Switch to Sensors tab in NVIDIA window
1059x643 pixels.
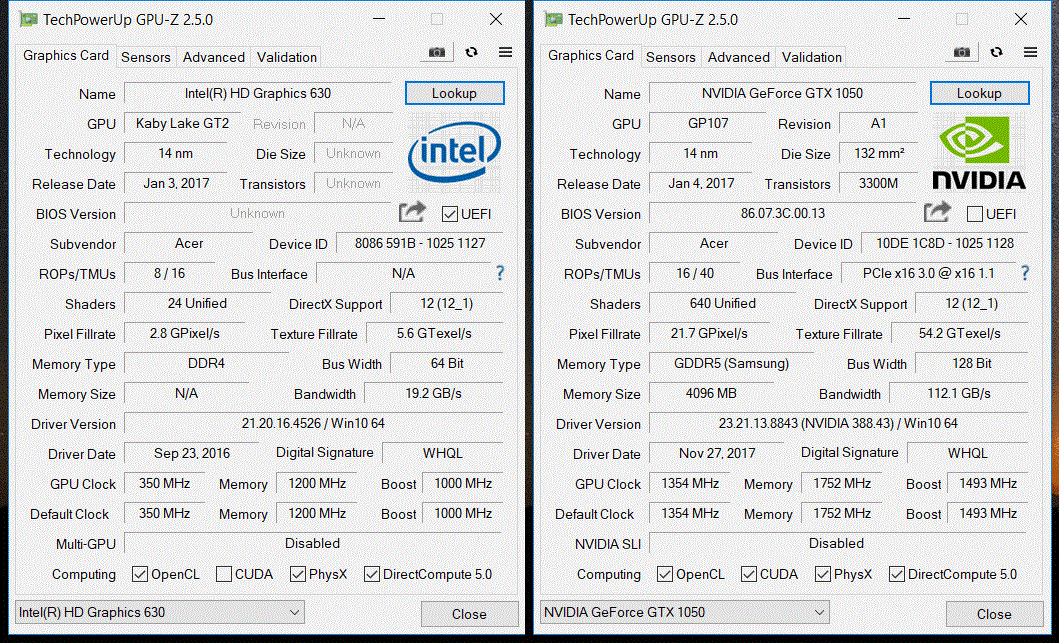tap(671, 57)
